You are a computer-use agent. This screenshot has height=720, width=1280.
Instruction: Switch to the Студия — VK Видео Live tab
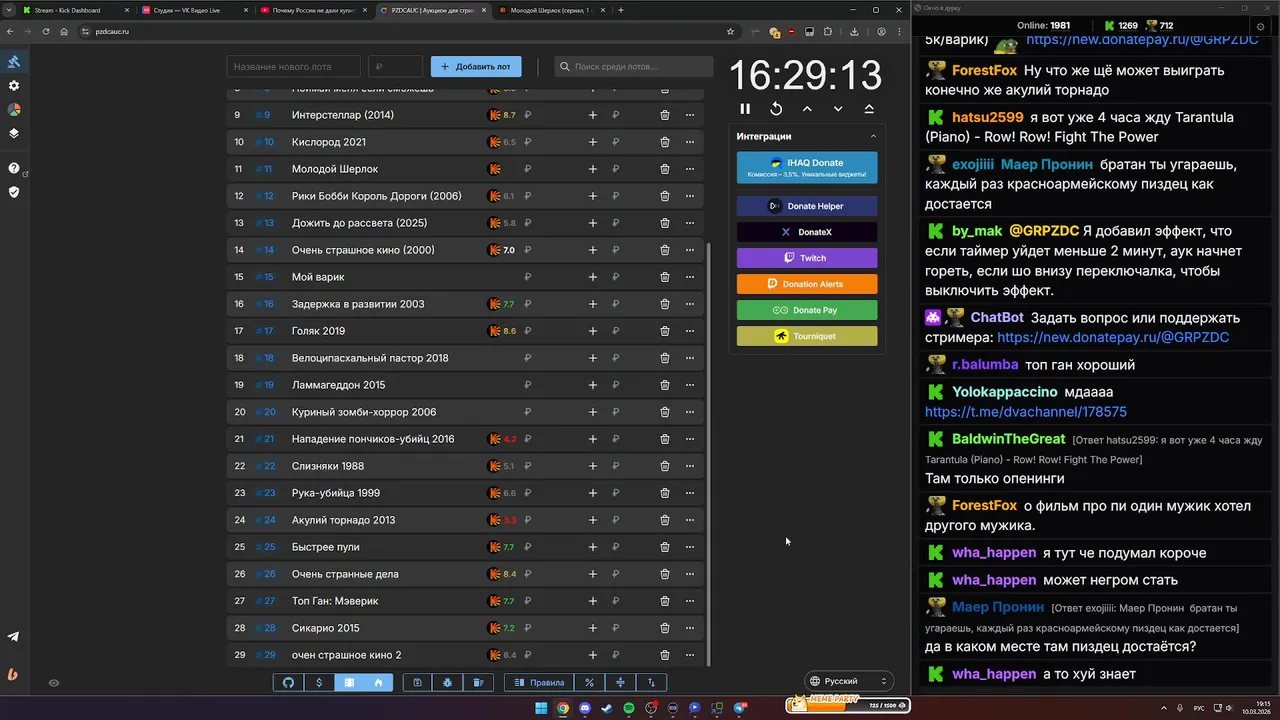pos(194,10)
